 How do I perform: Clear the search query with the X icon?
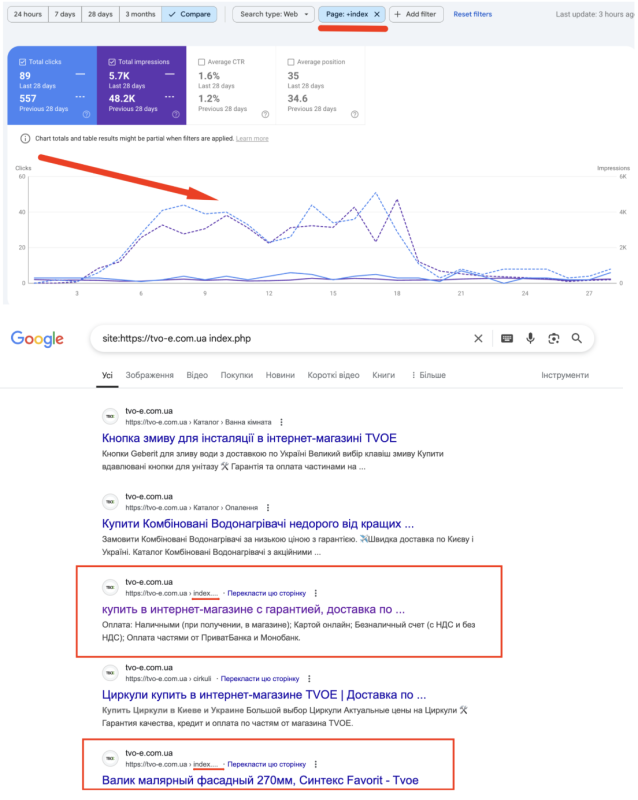[x=478, y=339]
